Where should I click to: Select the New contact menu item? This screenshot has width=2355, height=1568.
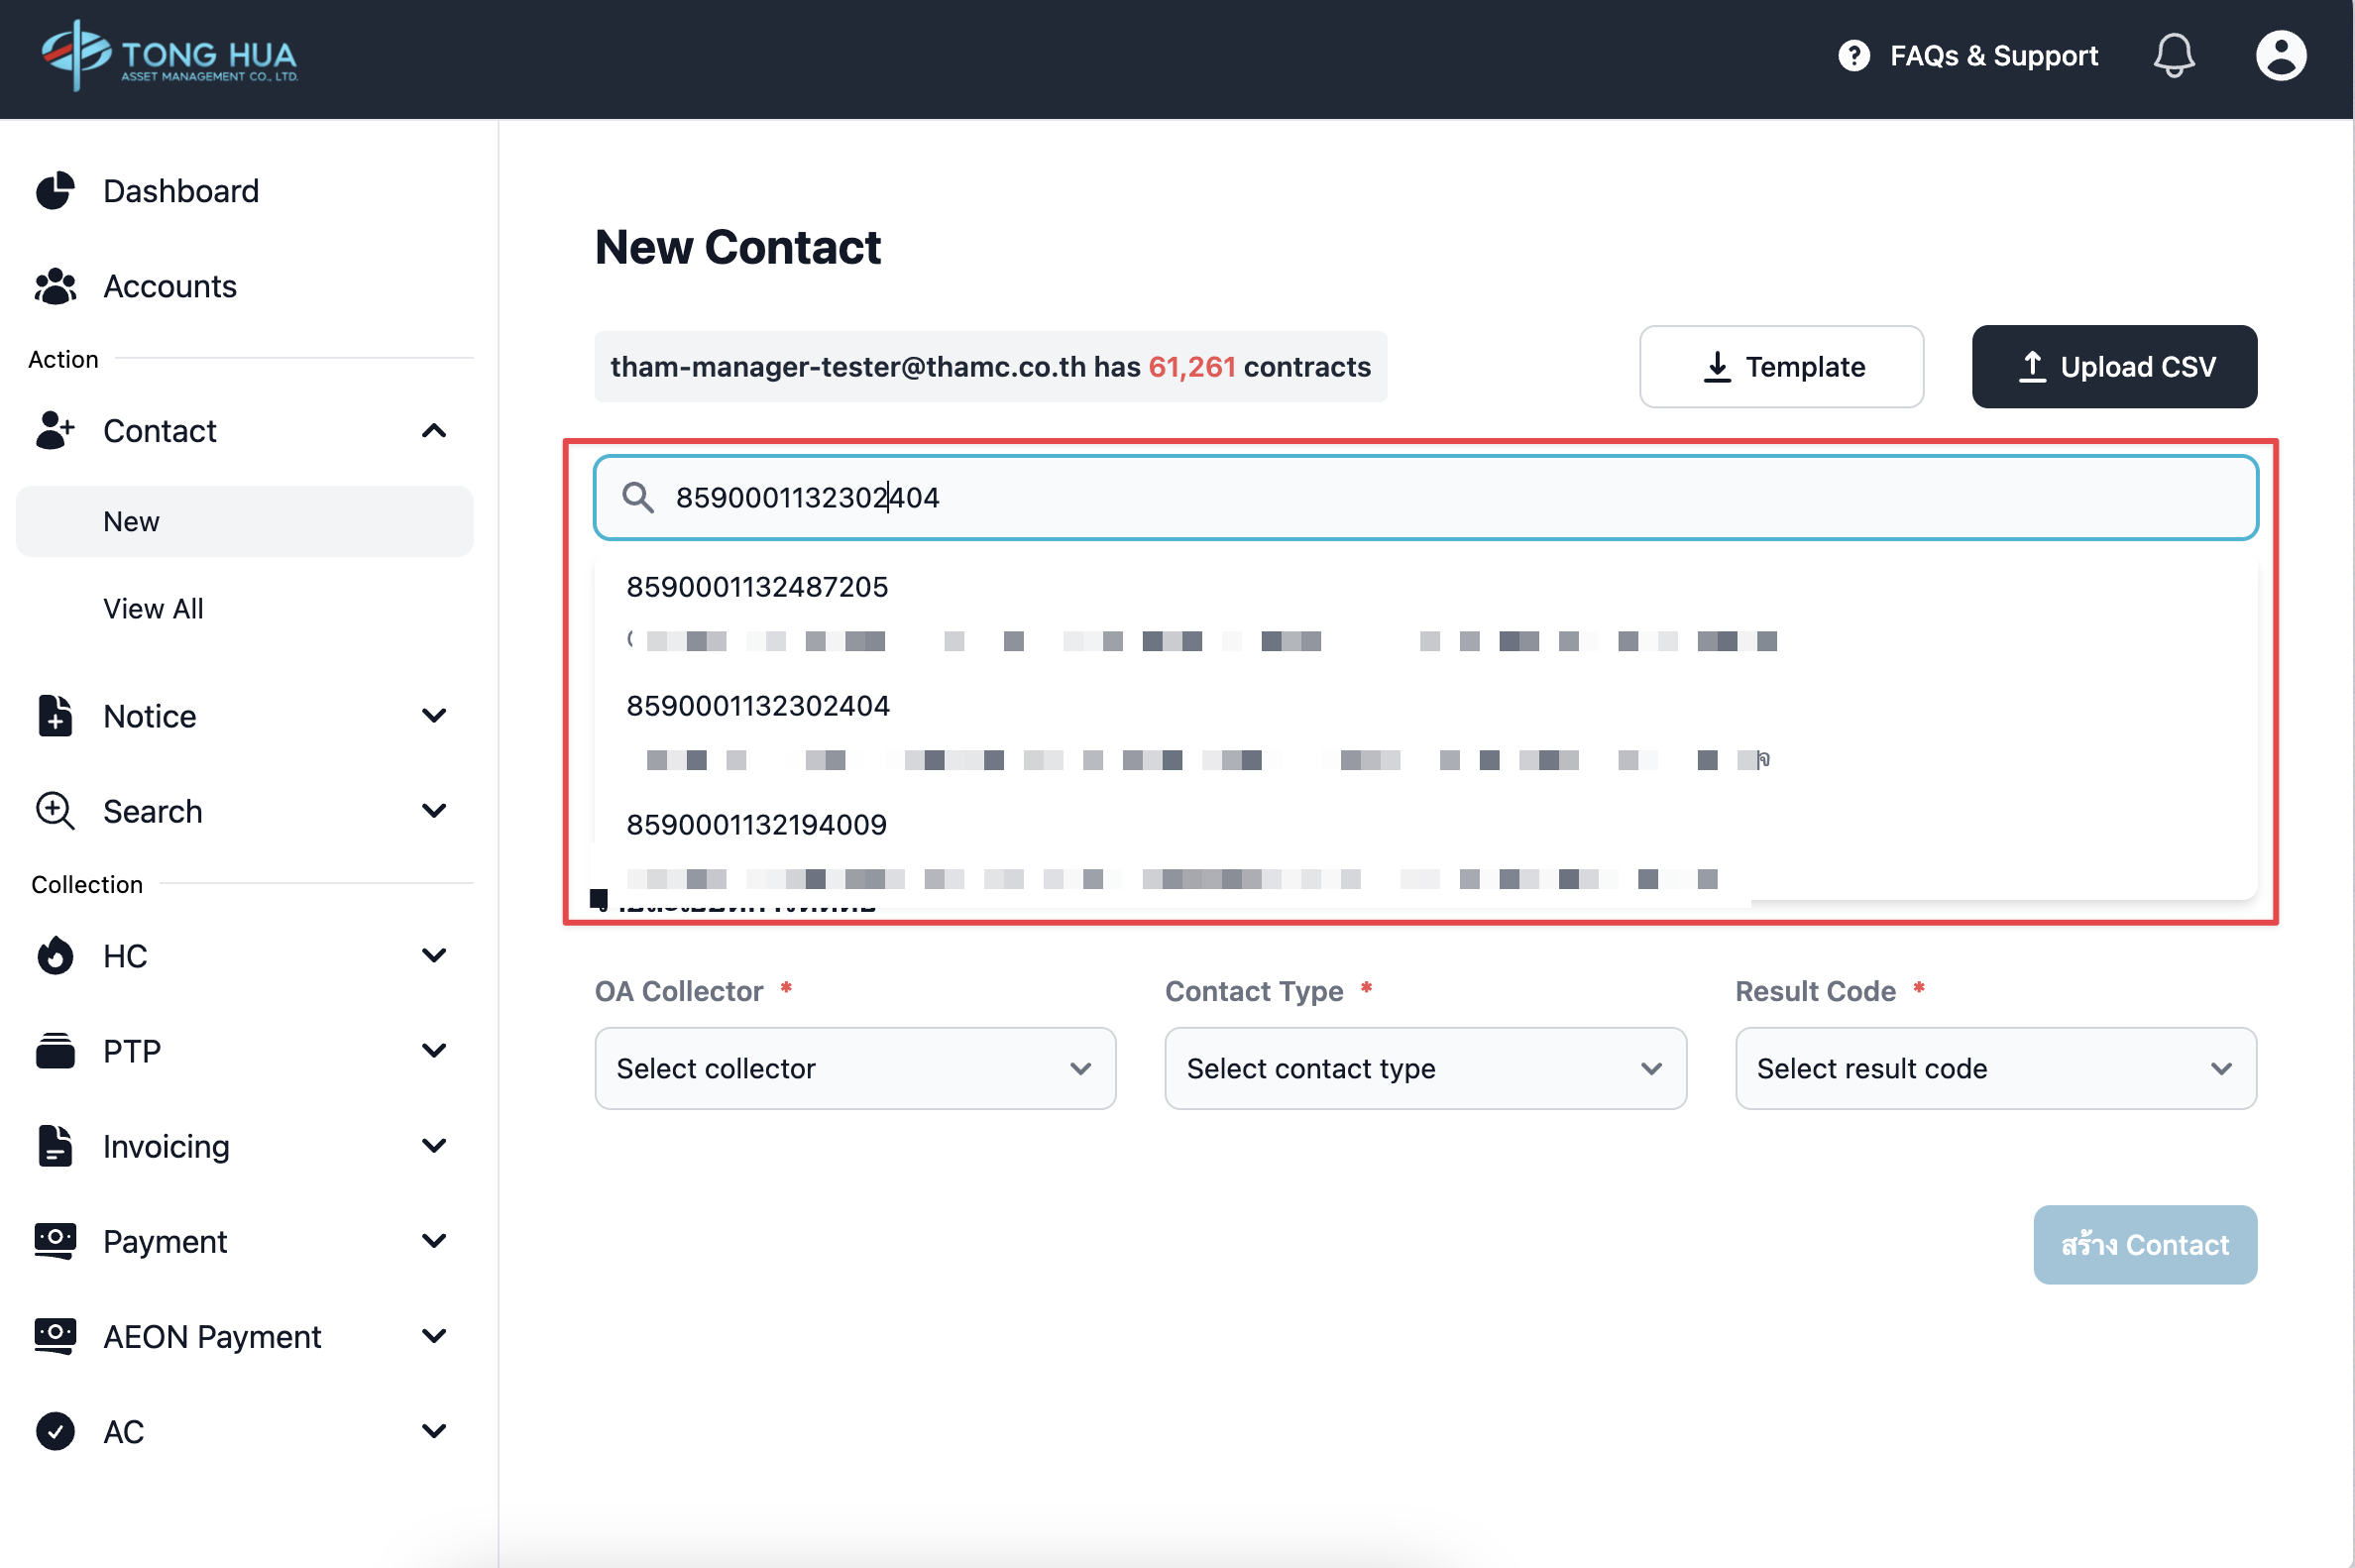point(131,521)
